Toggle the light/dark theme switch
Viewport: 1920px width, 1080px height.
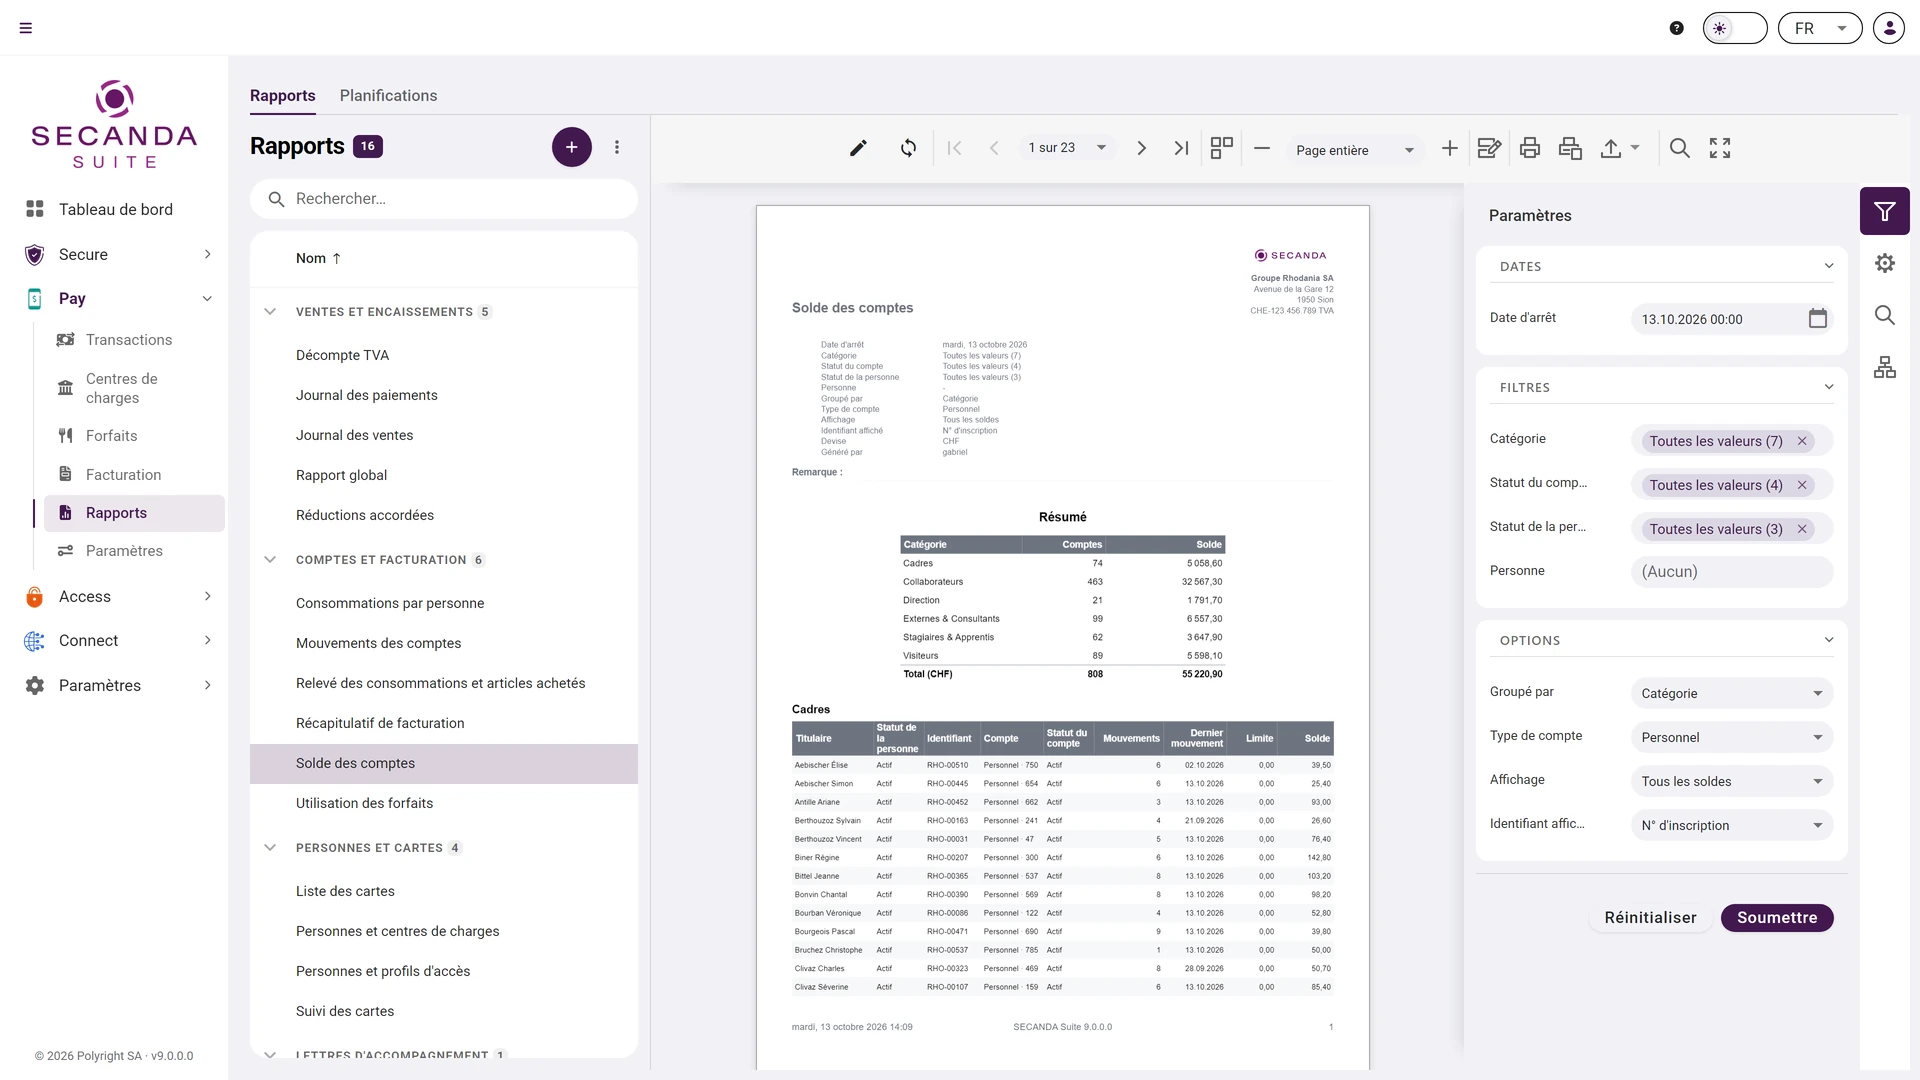point(1735,28)
